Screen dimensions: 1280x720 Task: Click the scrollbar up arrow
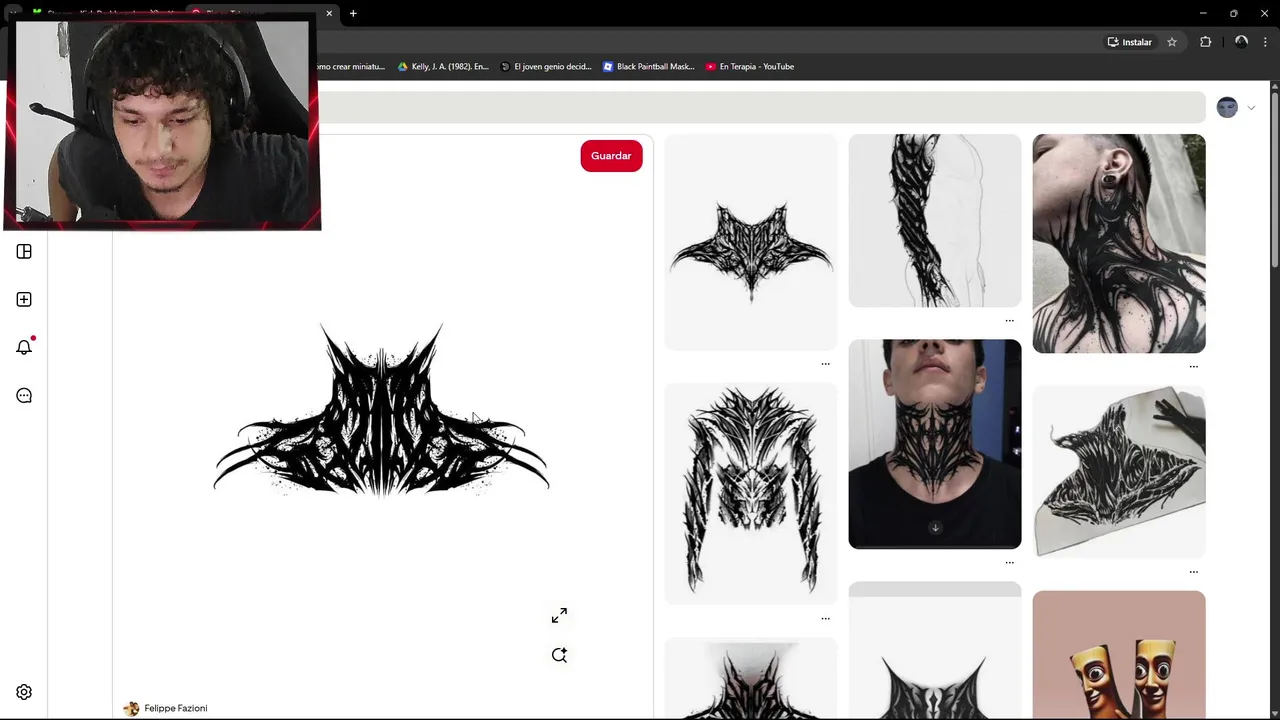[x=1273, y=87]
